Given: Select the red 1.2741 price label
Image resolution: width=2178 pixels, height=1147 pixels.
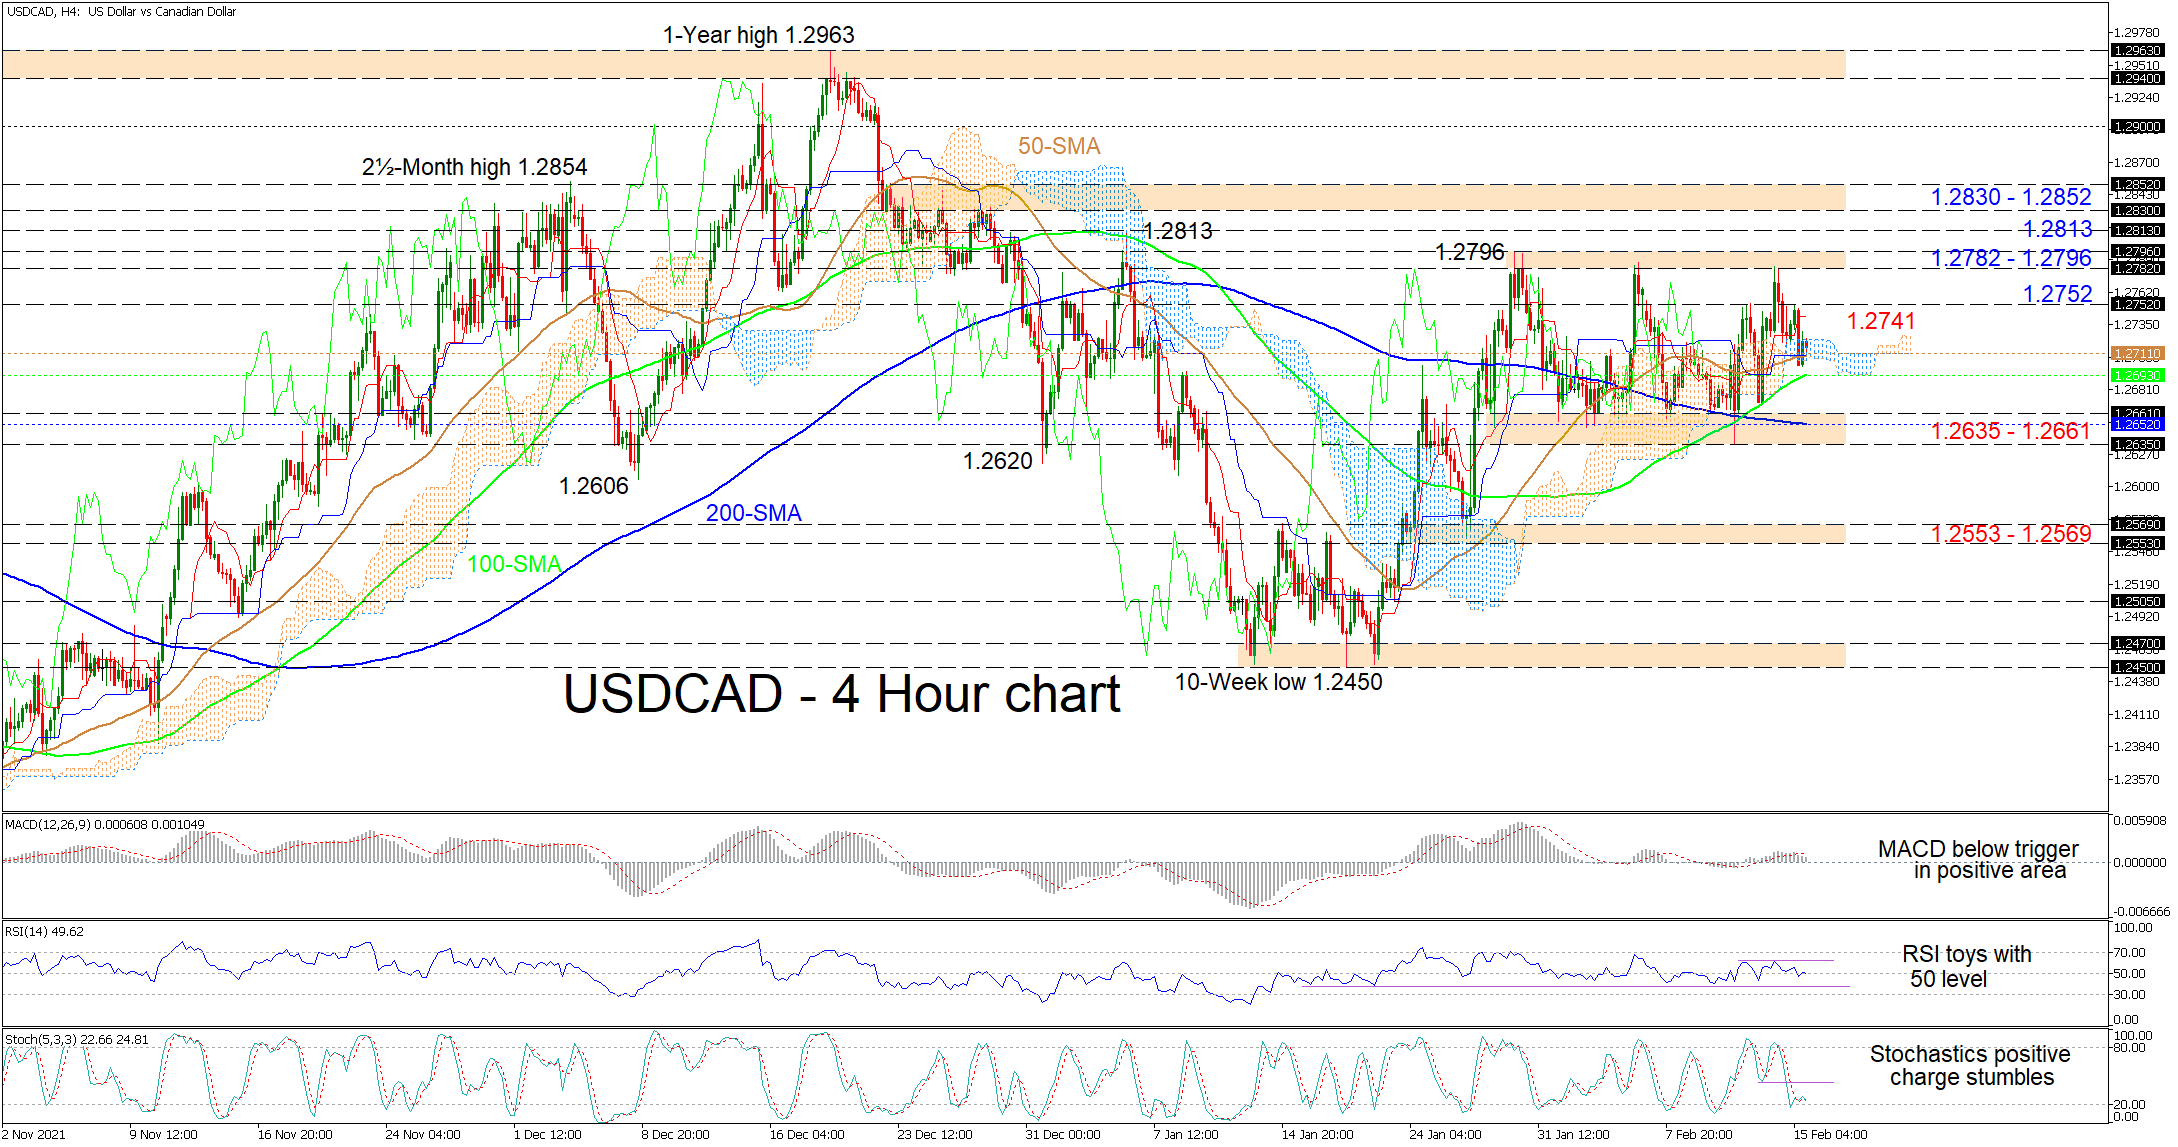Looking at the screenshot, I should [x=1880, y=321].
